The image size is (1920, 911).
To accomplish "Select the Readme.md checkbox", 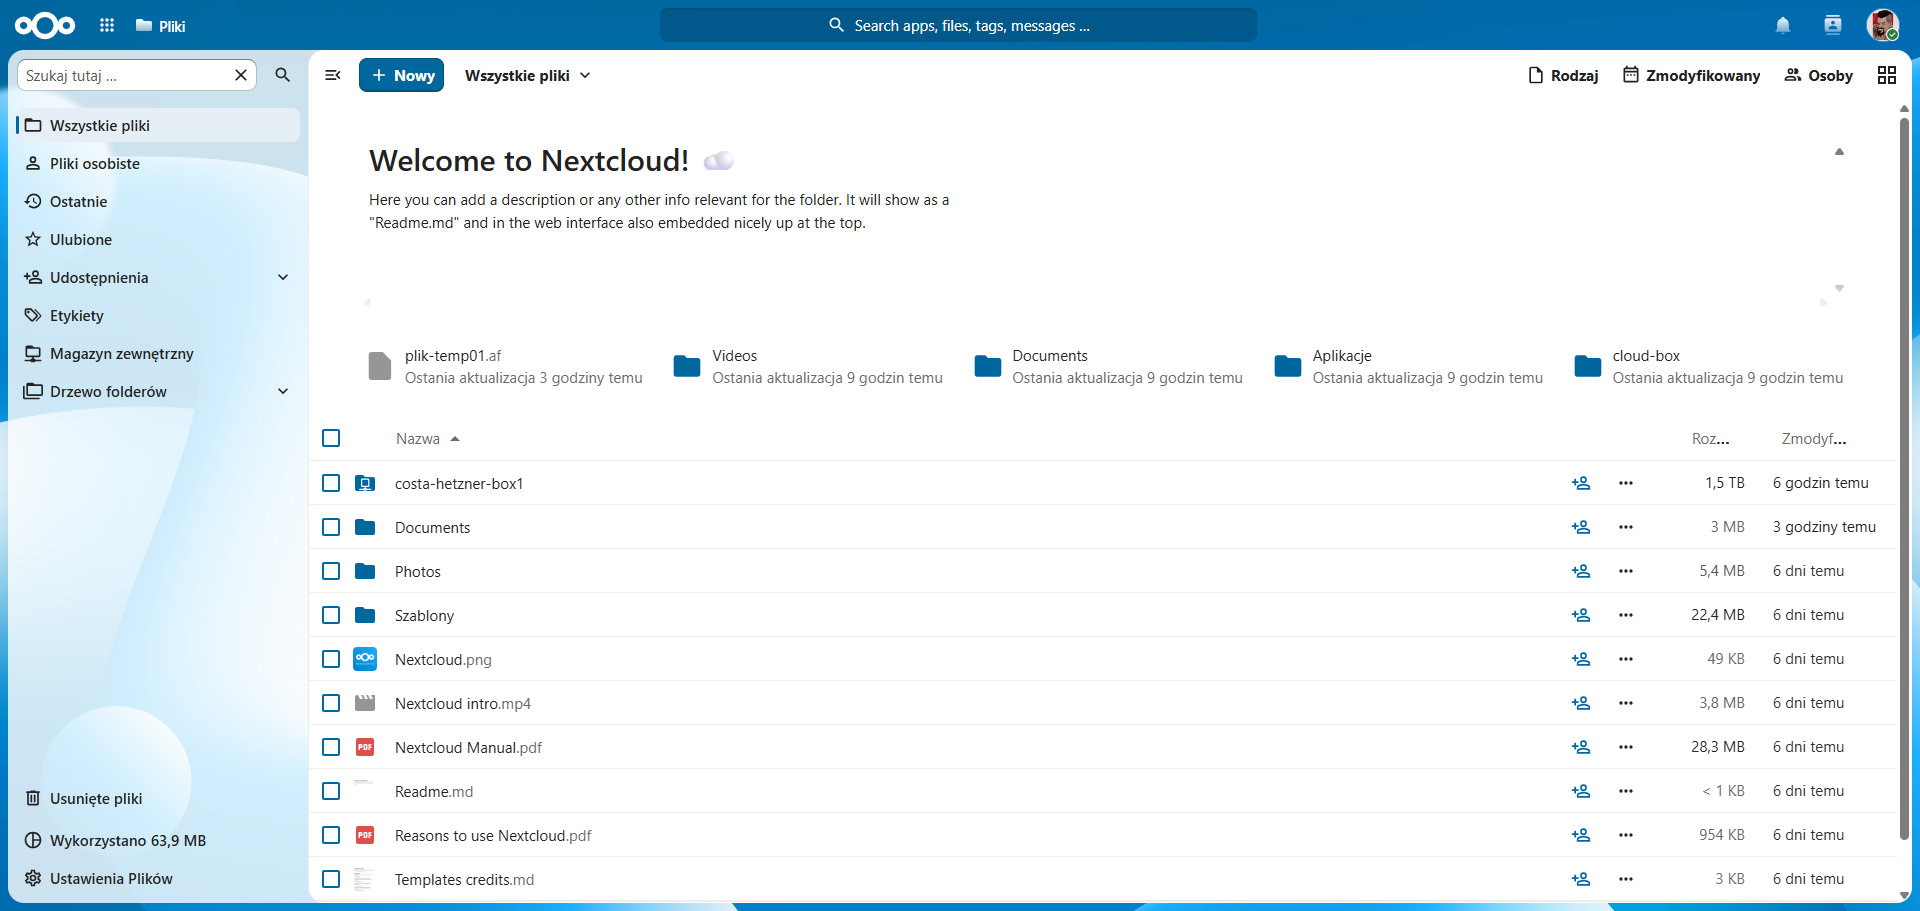I will pos(331,791).
